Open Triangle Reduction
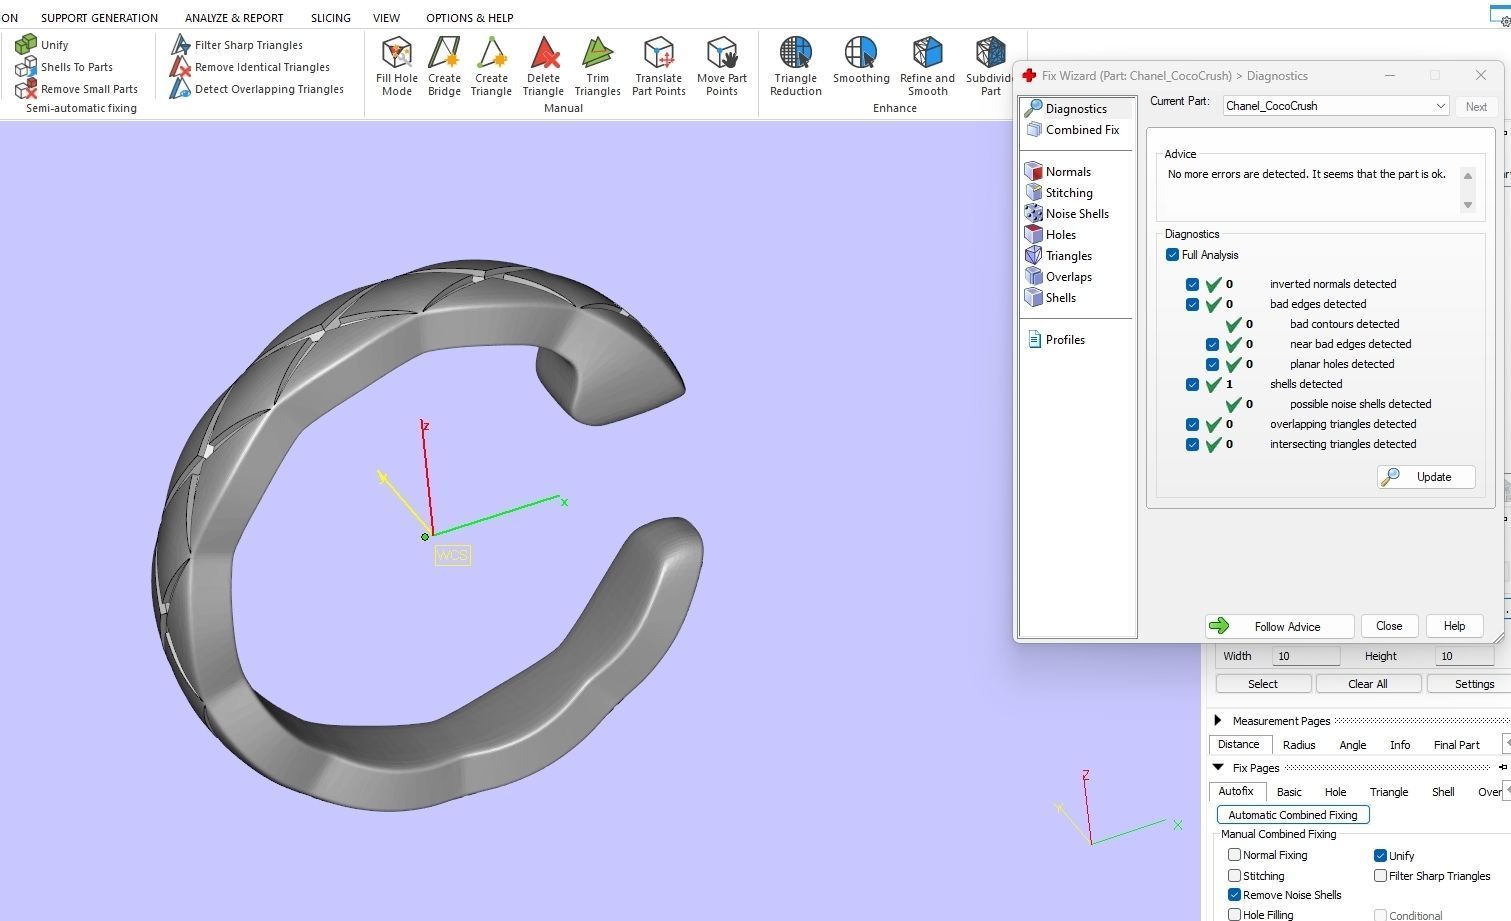 pos(796,66)
